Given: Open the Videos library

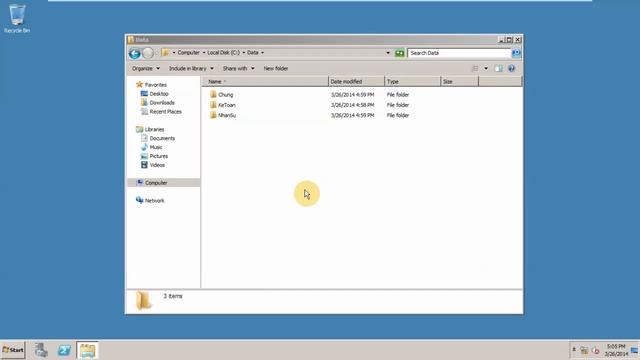Looking at the screenshot, I should pyautogui.click(x=157, y=165).
